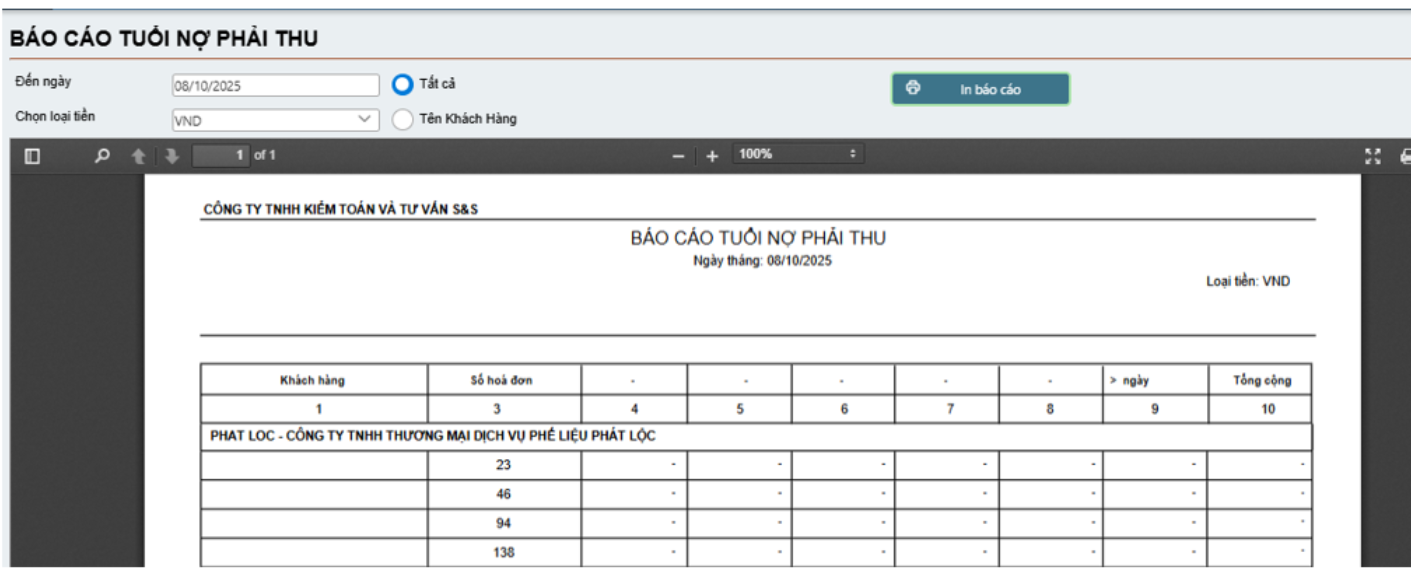Click the "Khách hàng" column header
Image resolution: width=1411 pixels, height=568 pixels.
[x=313, y=380]
